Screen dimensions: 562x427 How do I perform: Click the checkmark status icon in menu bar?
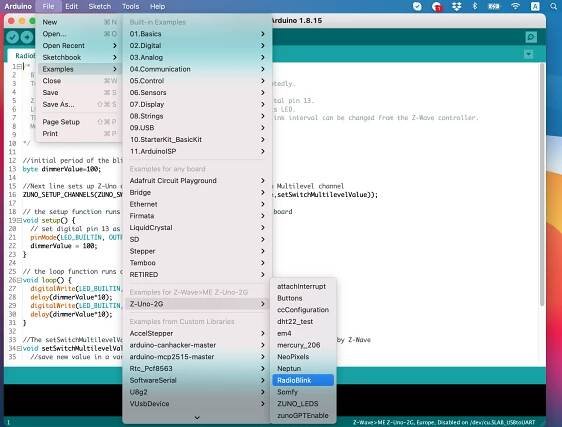417,6
